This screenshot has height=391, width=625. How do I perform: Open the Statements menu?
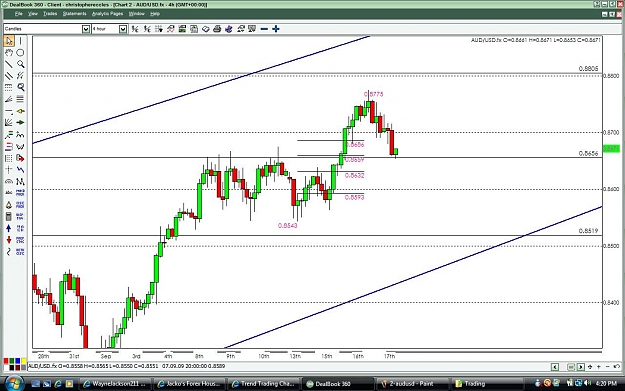75,14
